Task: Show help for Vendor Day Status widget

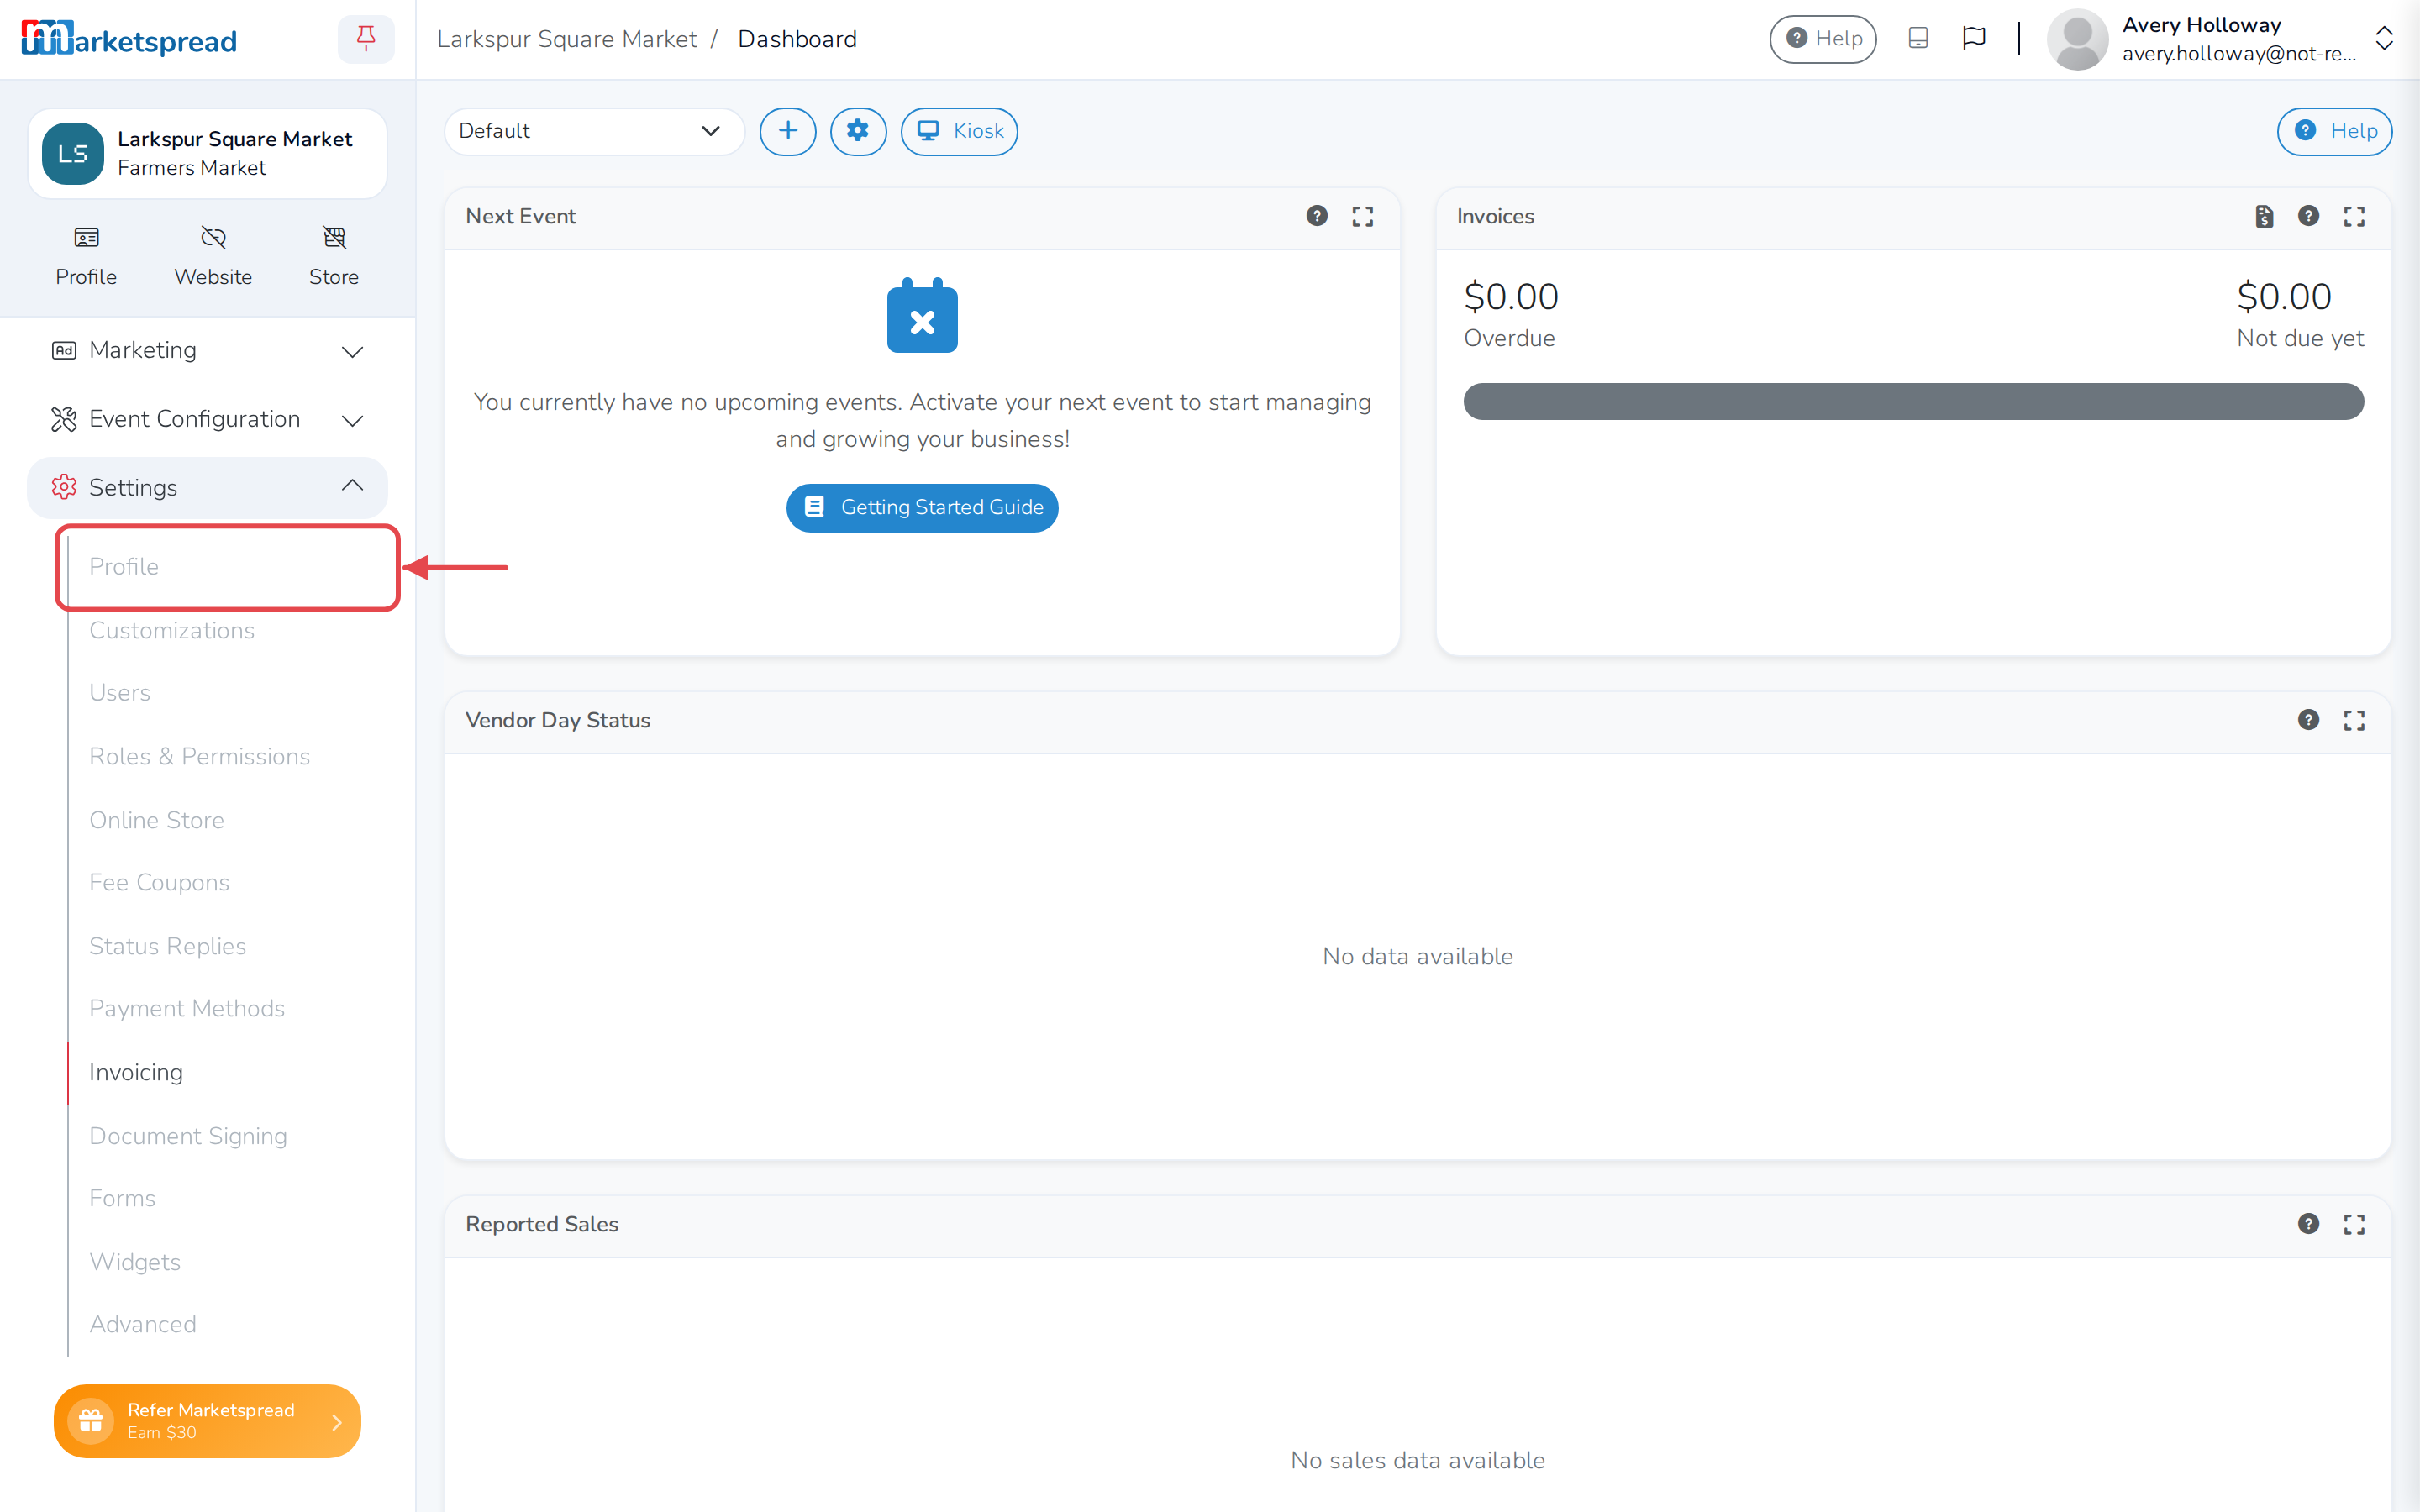Action: (x=2309, y=720)
